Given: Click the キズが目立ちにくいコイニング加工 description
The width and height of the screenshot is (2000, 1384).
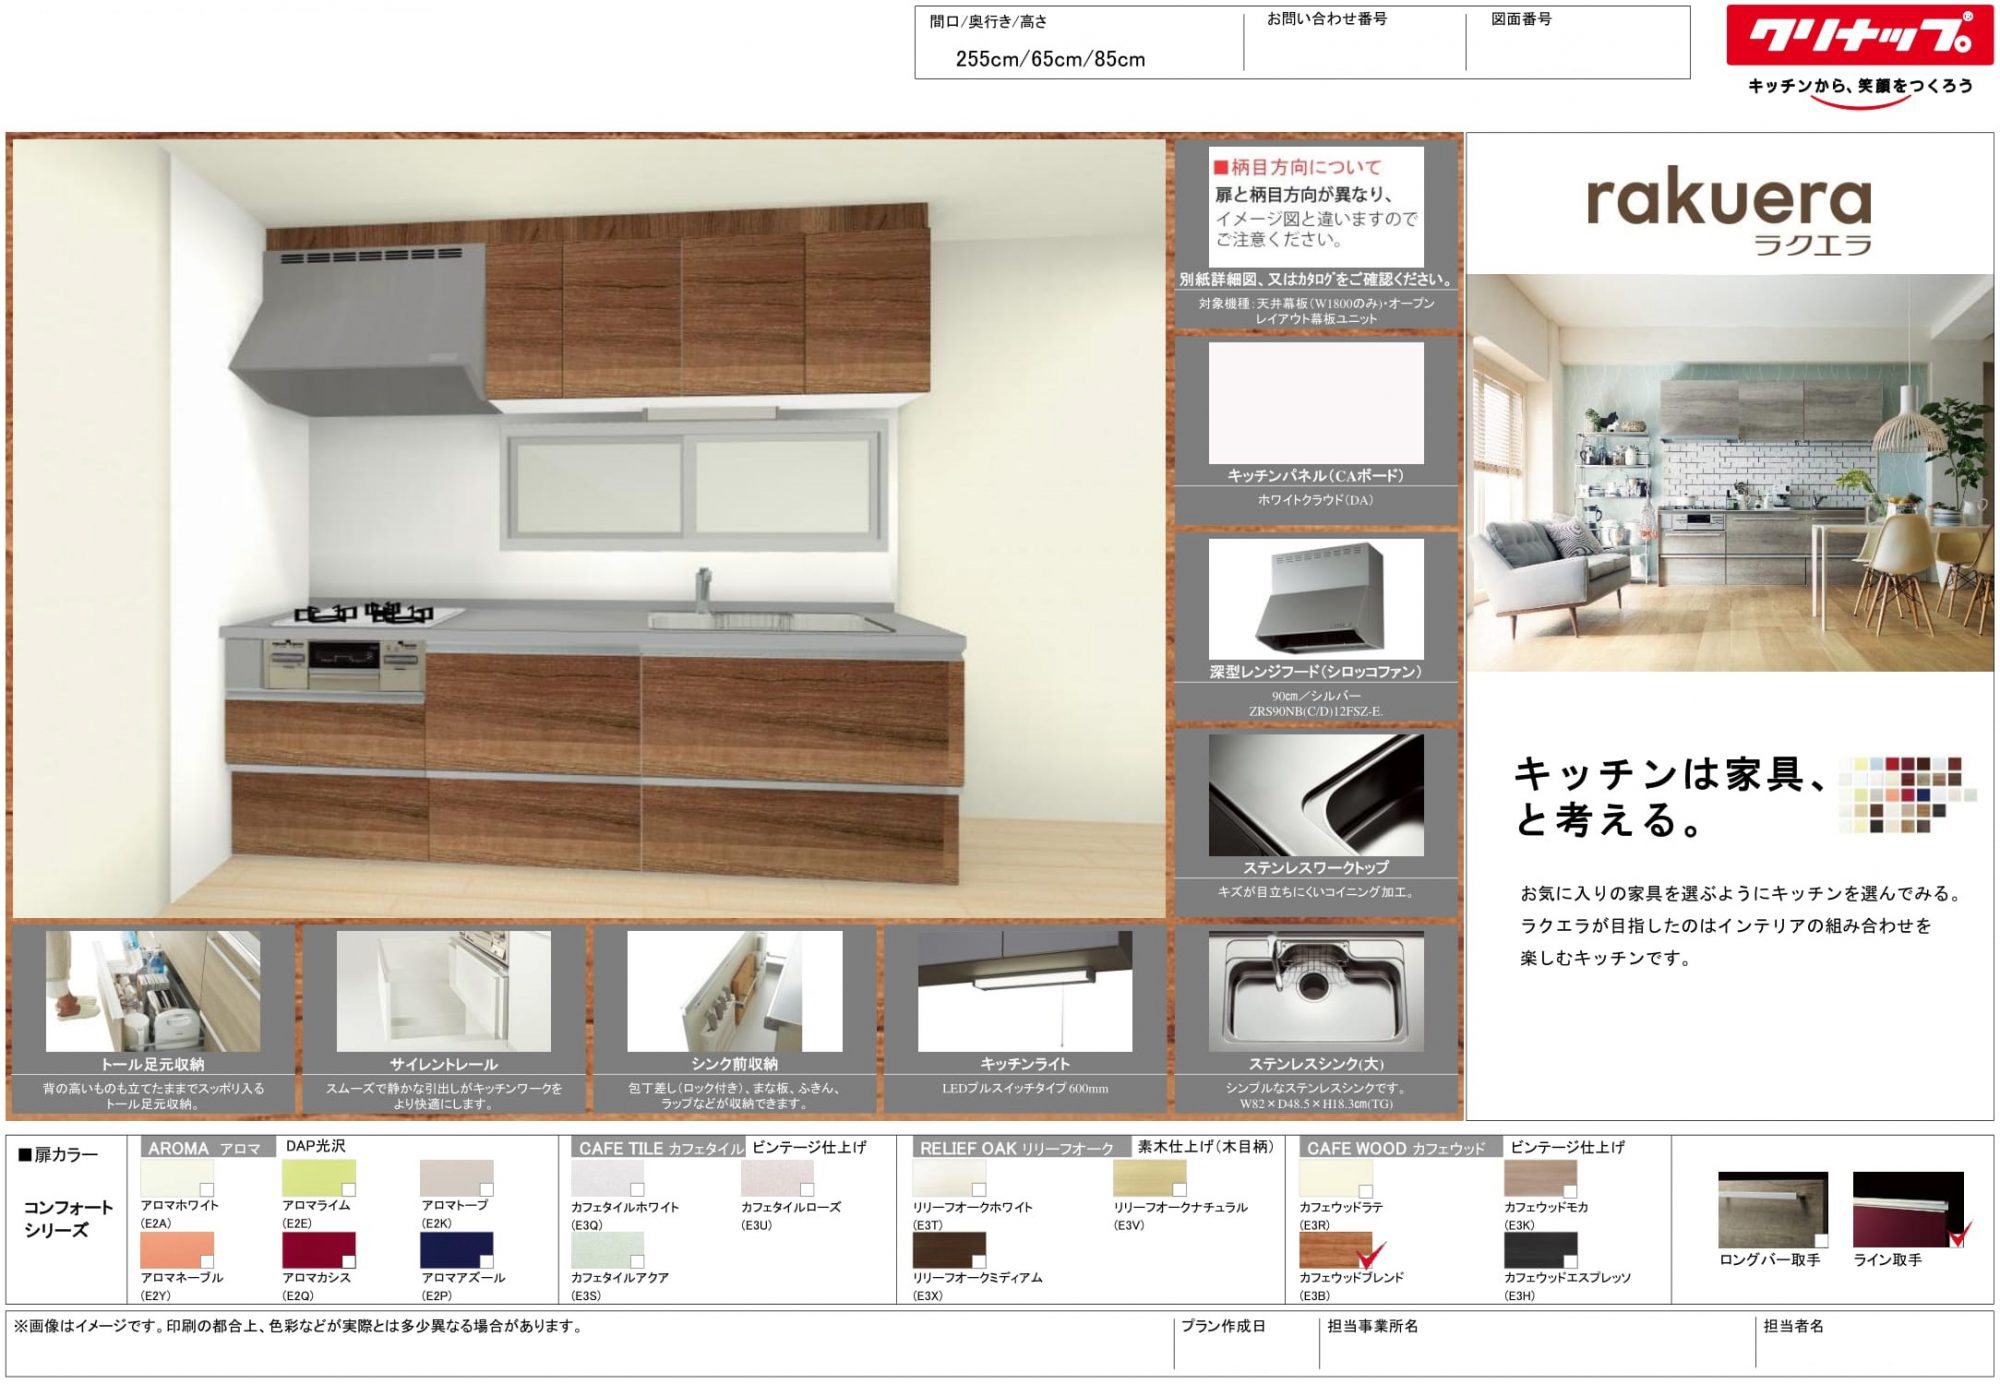Looking at the screenshot, I should pyautogui.click(x=1315, y=892).
